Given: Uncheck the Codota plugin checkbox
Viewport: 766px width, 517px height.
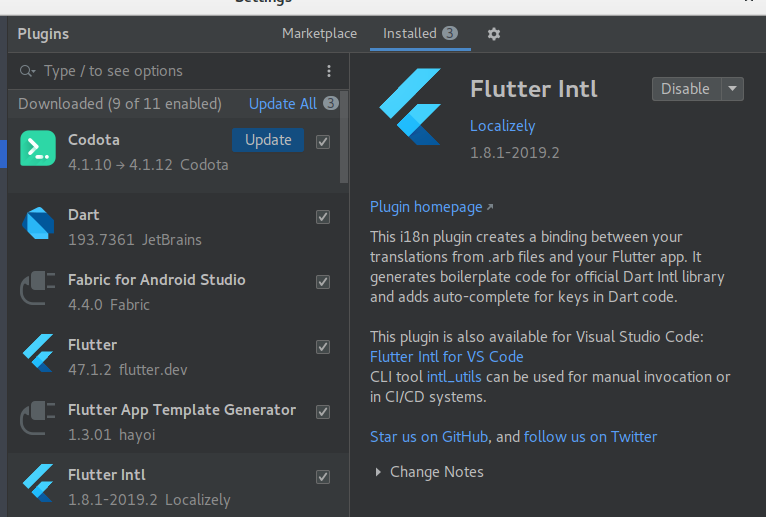Looking at the screenshot, I should coord(323,141).
